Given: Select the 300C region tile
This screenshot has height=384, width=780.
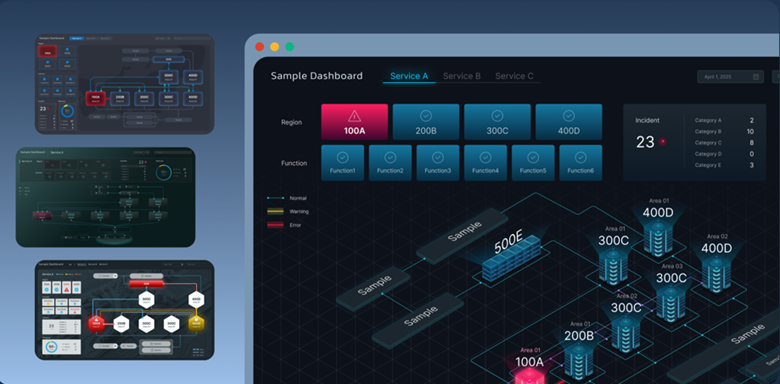Looking at the screenshot, I should pos(497,122).
